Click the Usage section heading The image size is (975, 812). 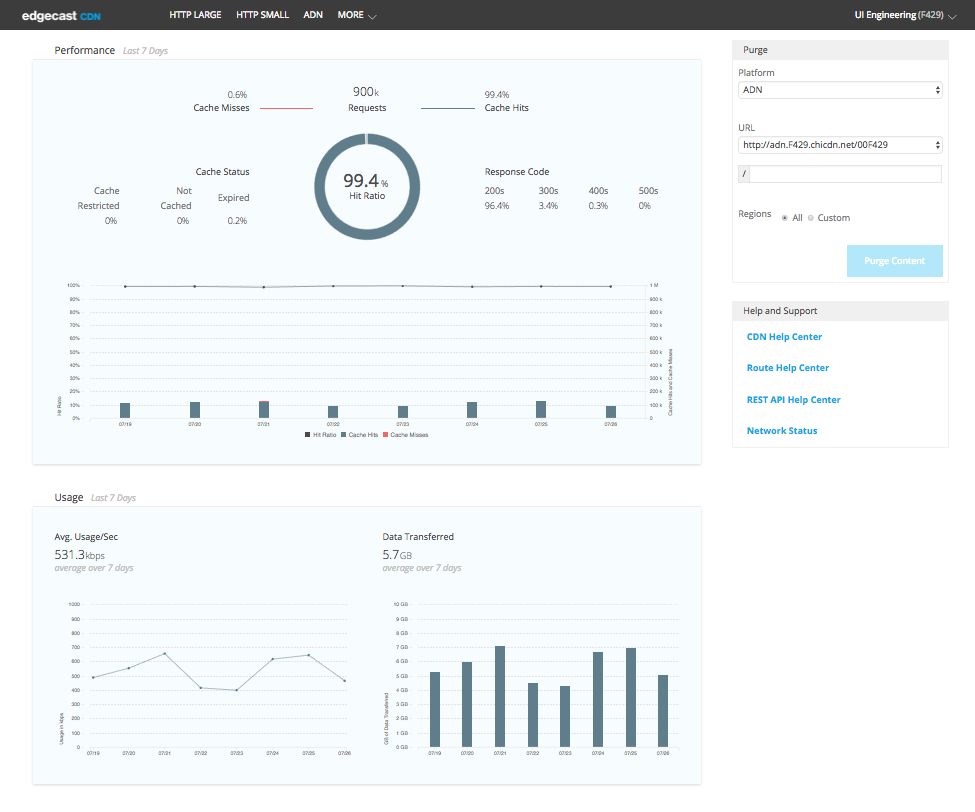(68, 497)
